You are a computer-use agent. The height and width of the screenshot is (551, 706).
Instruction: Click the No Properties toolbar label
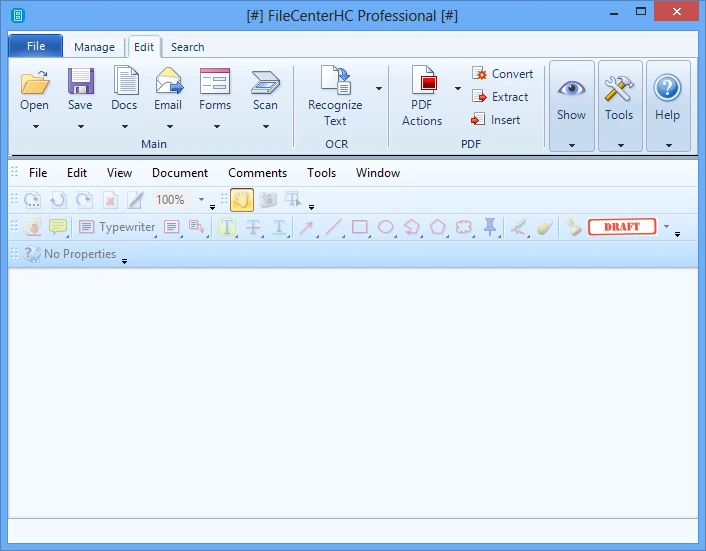pyautogui.click(x=79, y=254)
